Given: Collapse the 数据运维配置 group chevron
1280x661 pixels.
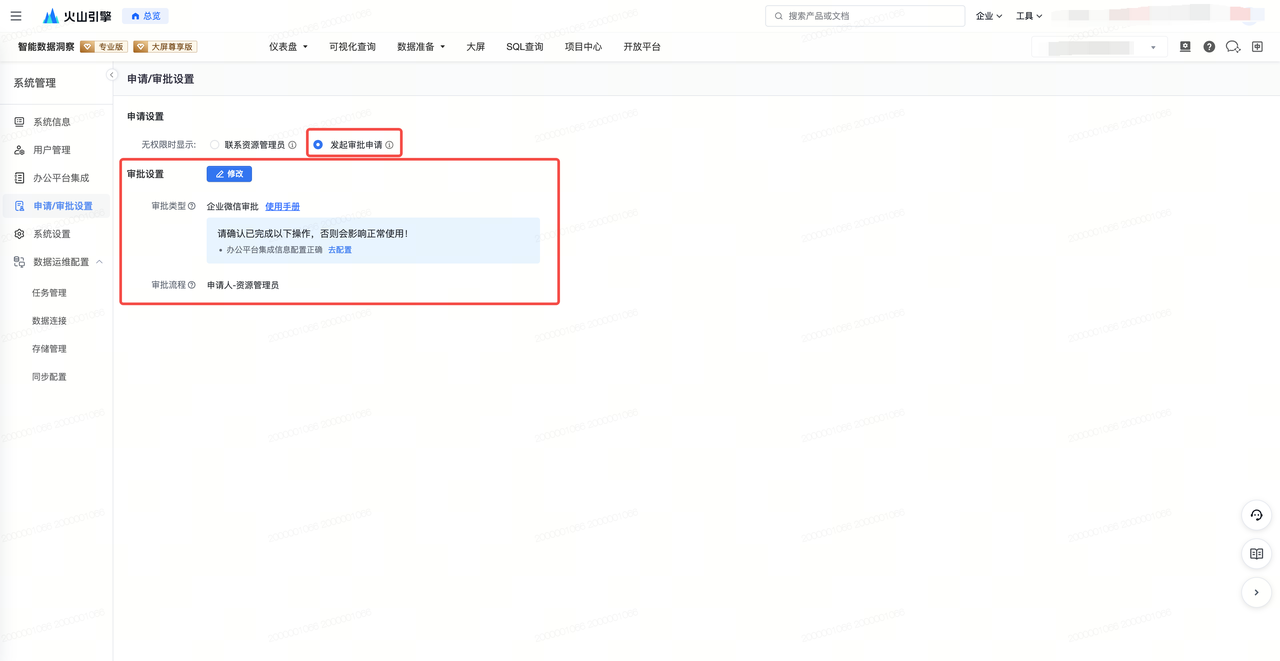Looking at the screenshot, I should coord(99,262).
